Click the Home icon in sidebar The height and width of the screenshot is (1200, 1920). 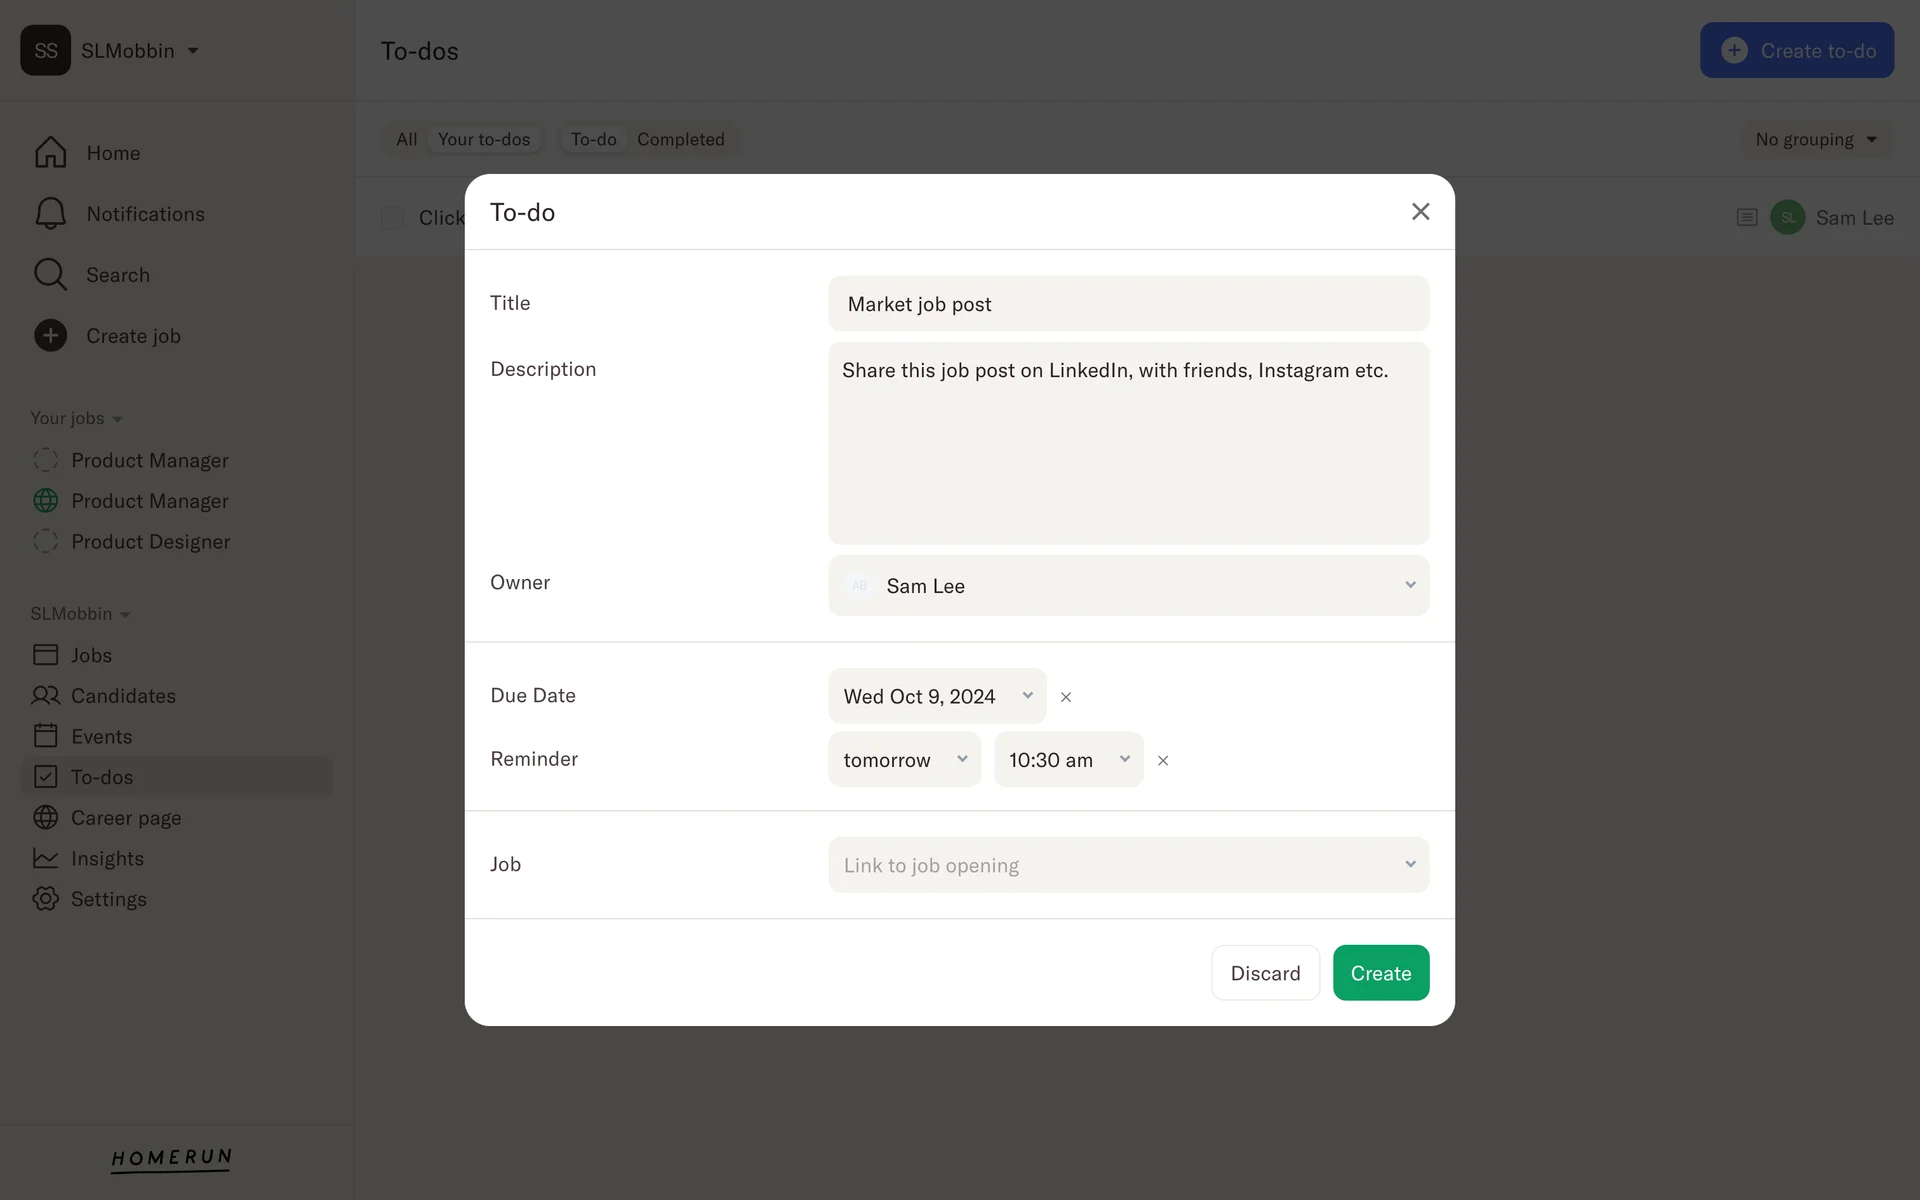(50, 153)
